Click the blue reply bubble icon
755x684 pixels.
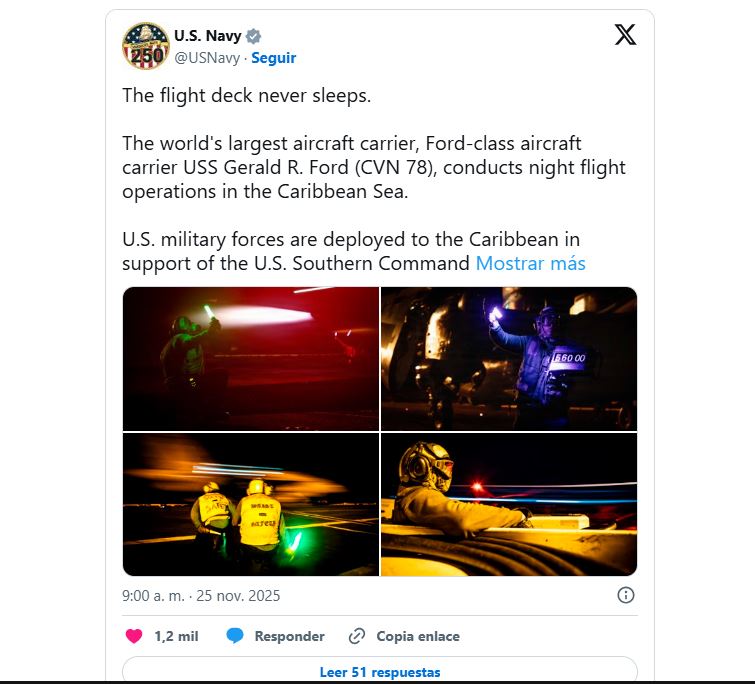point(235,636)
